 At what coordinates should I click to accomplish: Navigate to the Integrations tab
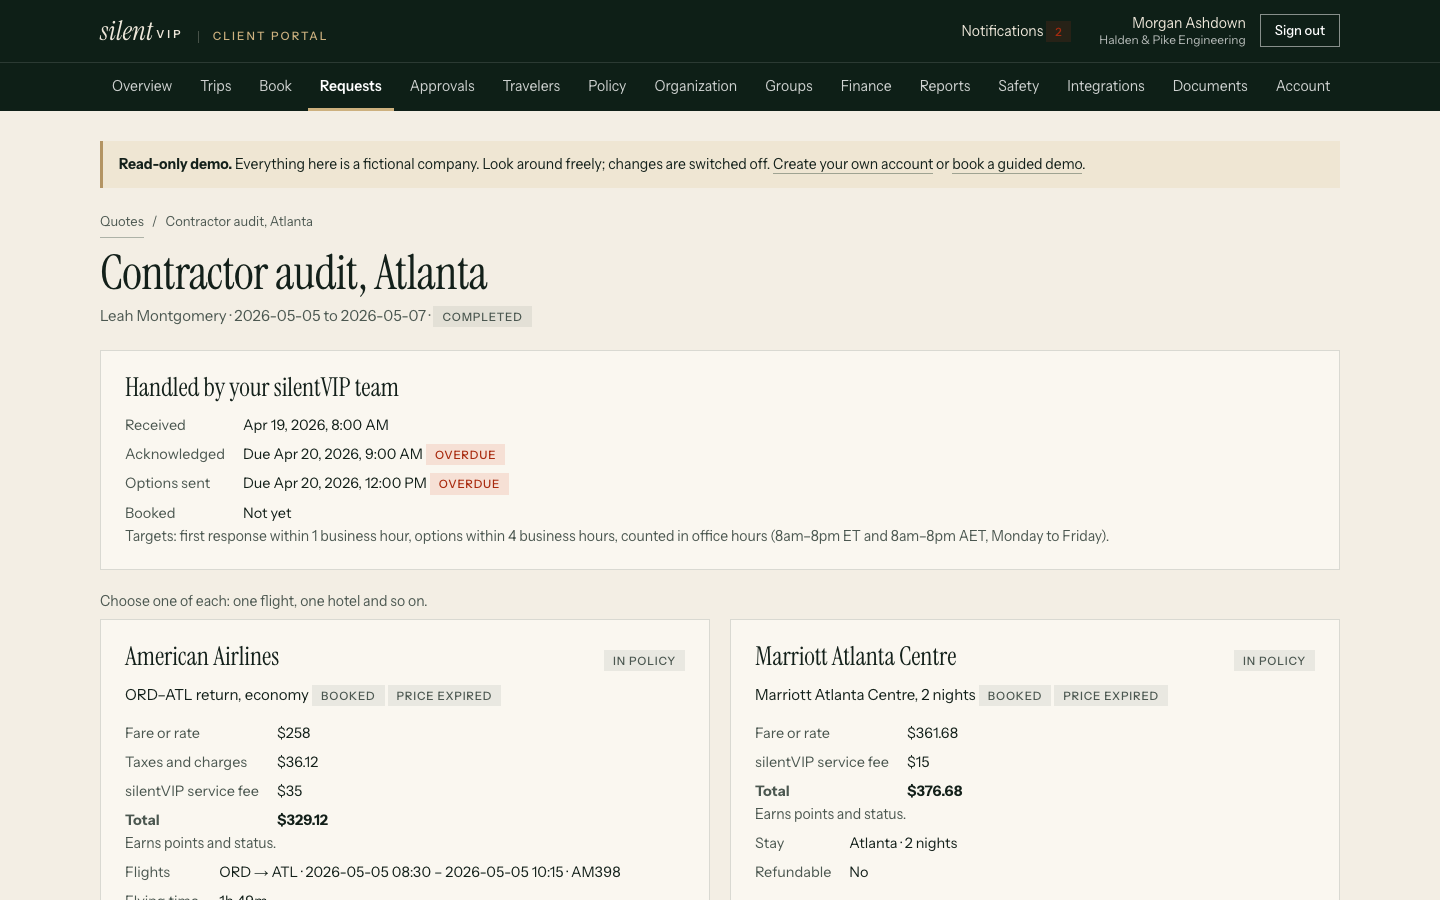click(1106, 86)
